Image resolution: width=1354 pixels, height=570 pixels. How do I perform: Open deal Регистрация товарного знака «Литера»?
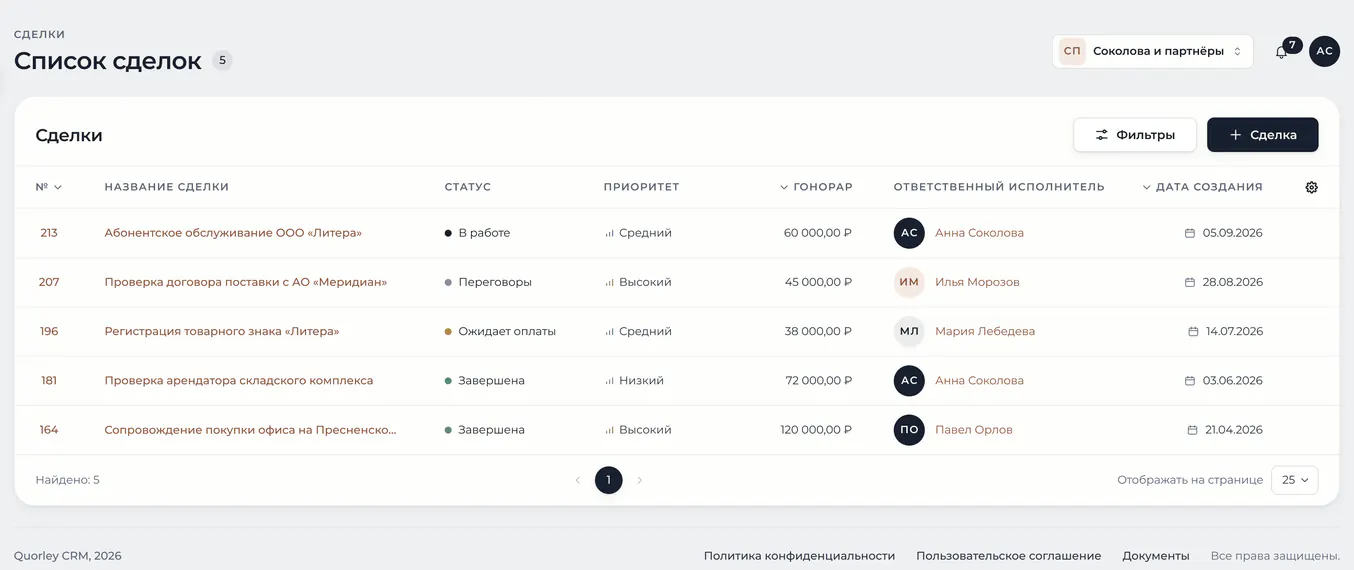pyautogui.click(x=222, y=331)
